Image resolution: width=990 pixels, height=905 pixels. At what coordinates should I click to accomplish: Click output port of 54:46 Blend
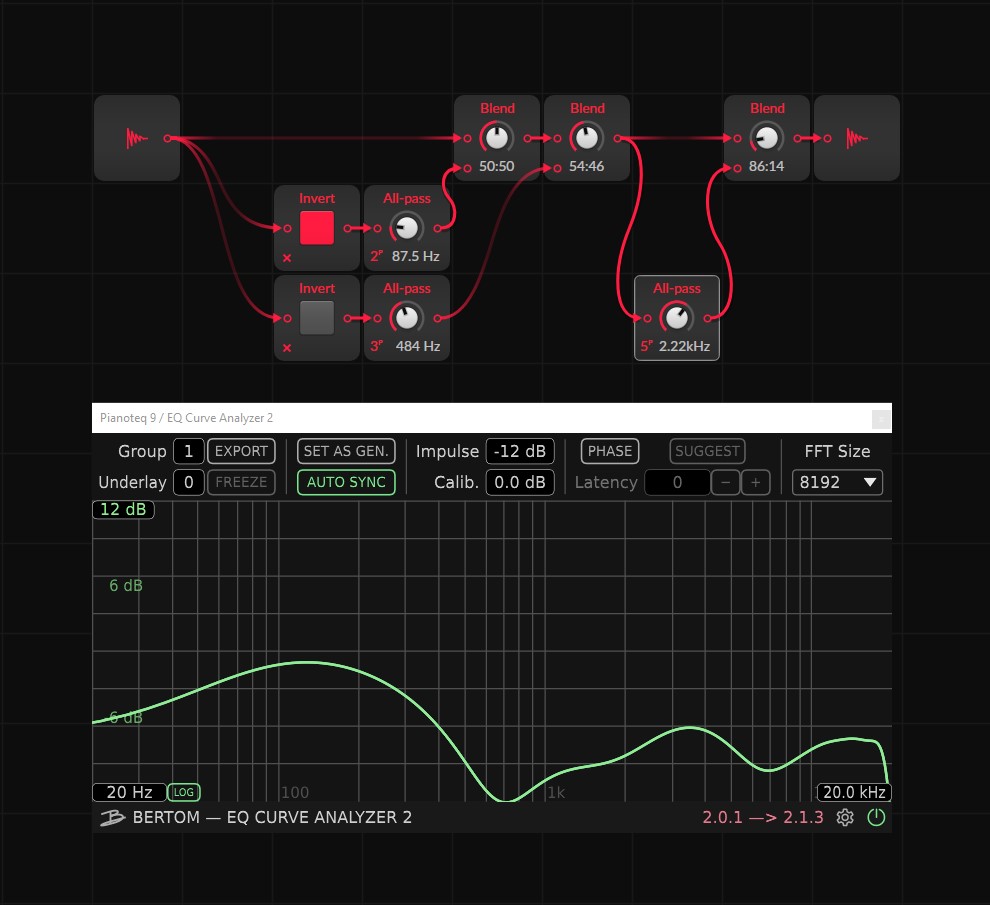(x=617, y=138)
